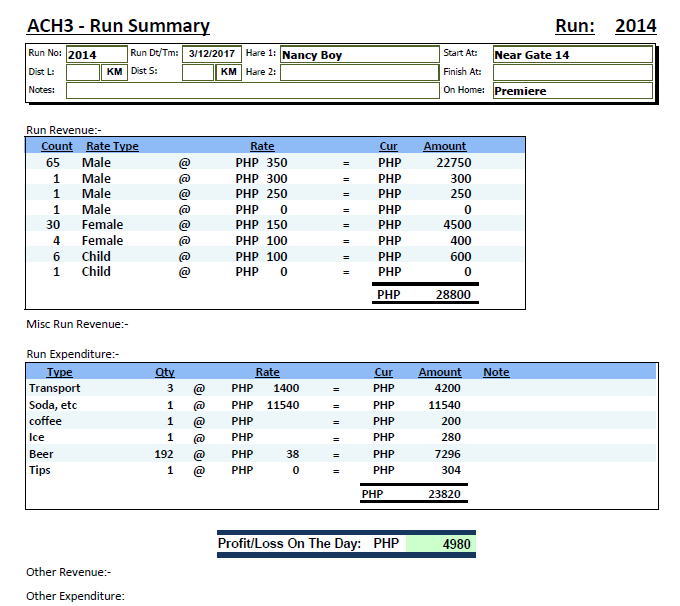Select the empty Notes field
The image size is (680, 606).
(x=252, y=90)
